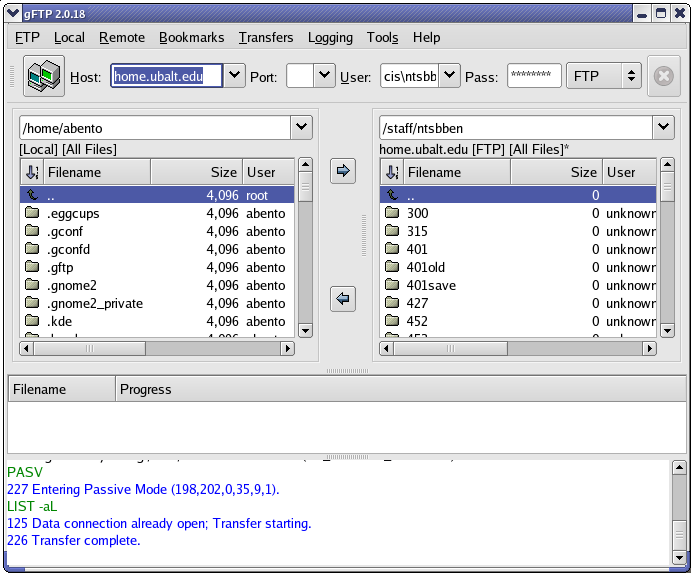Expand local path /home/abento dropdown
691x573 pixels.
tap(301, 128)
